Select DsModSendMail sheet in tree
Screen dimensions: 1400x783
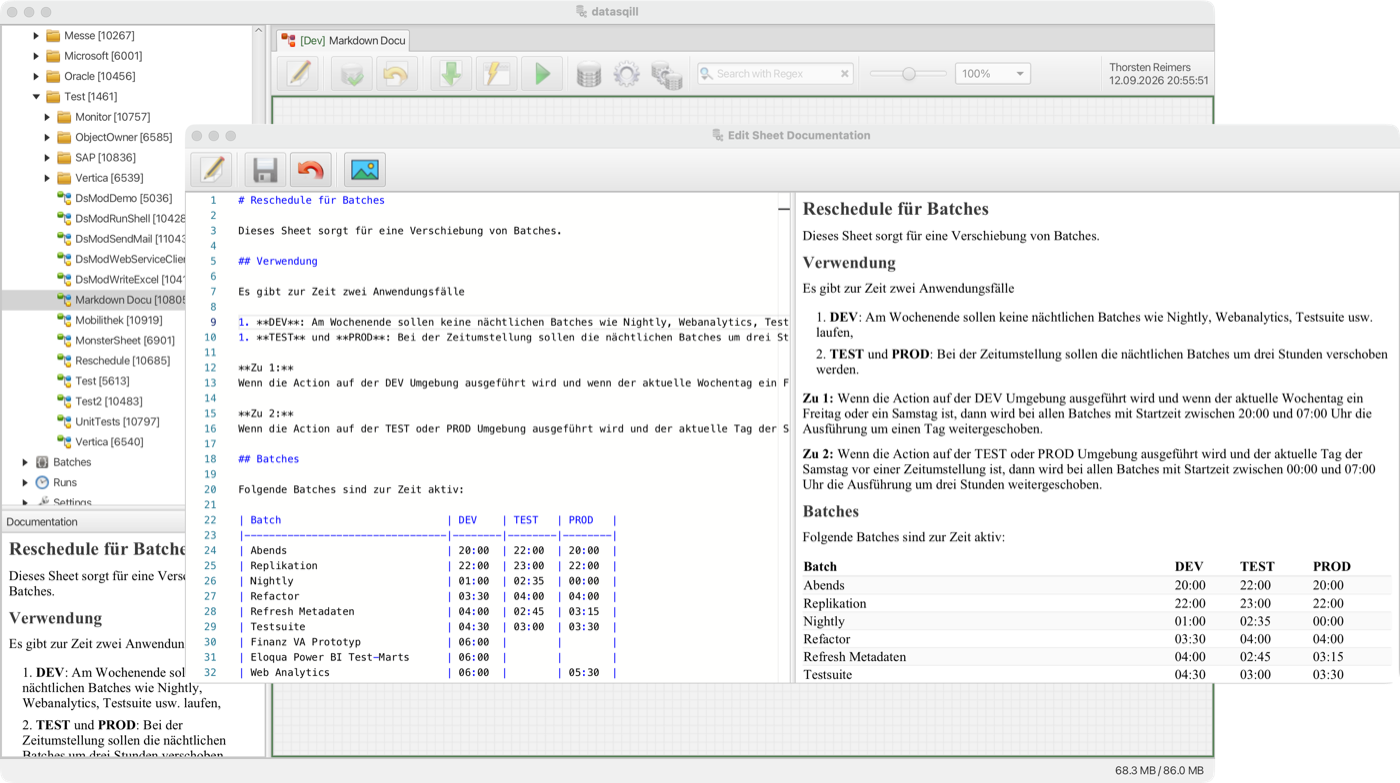(x=131, y=238)
